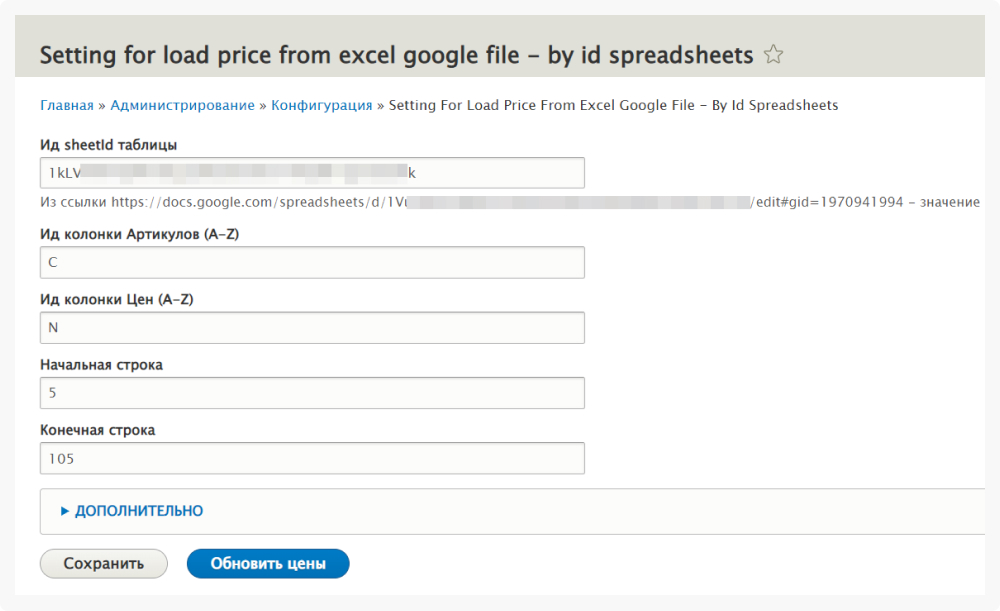
Task: Click the Ид колонки Артикулов input containing C
Action: tap(312, 263)
